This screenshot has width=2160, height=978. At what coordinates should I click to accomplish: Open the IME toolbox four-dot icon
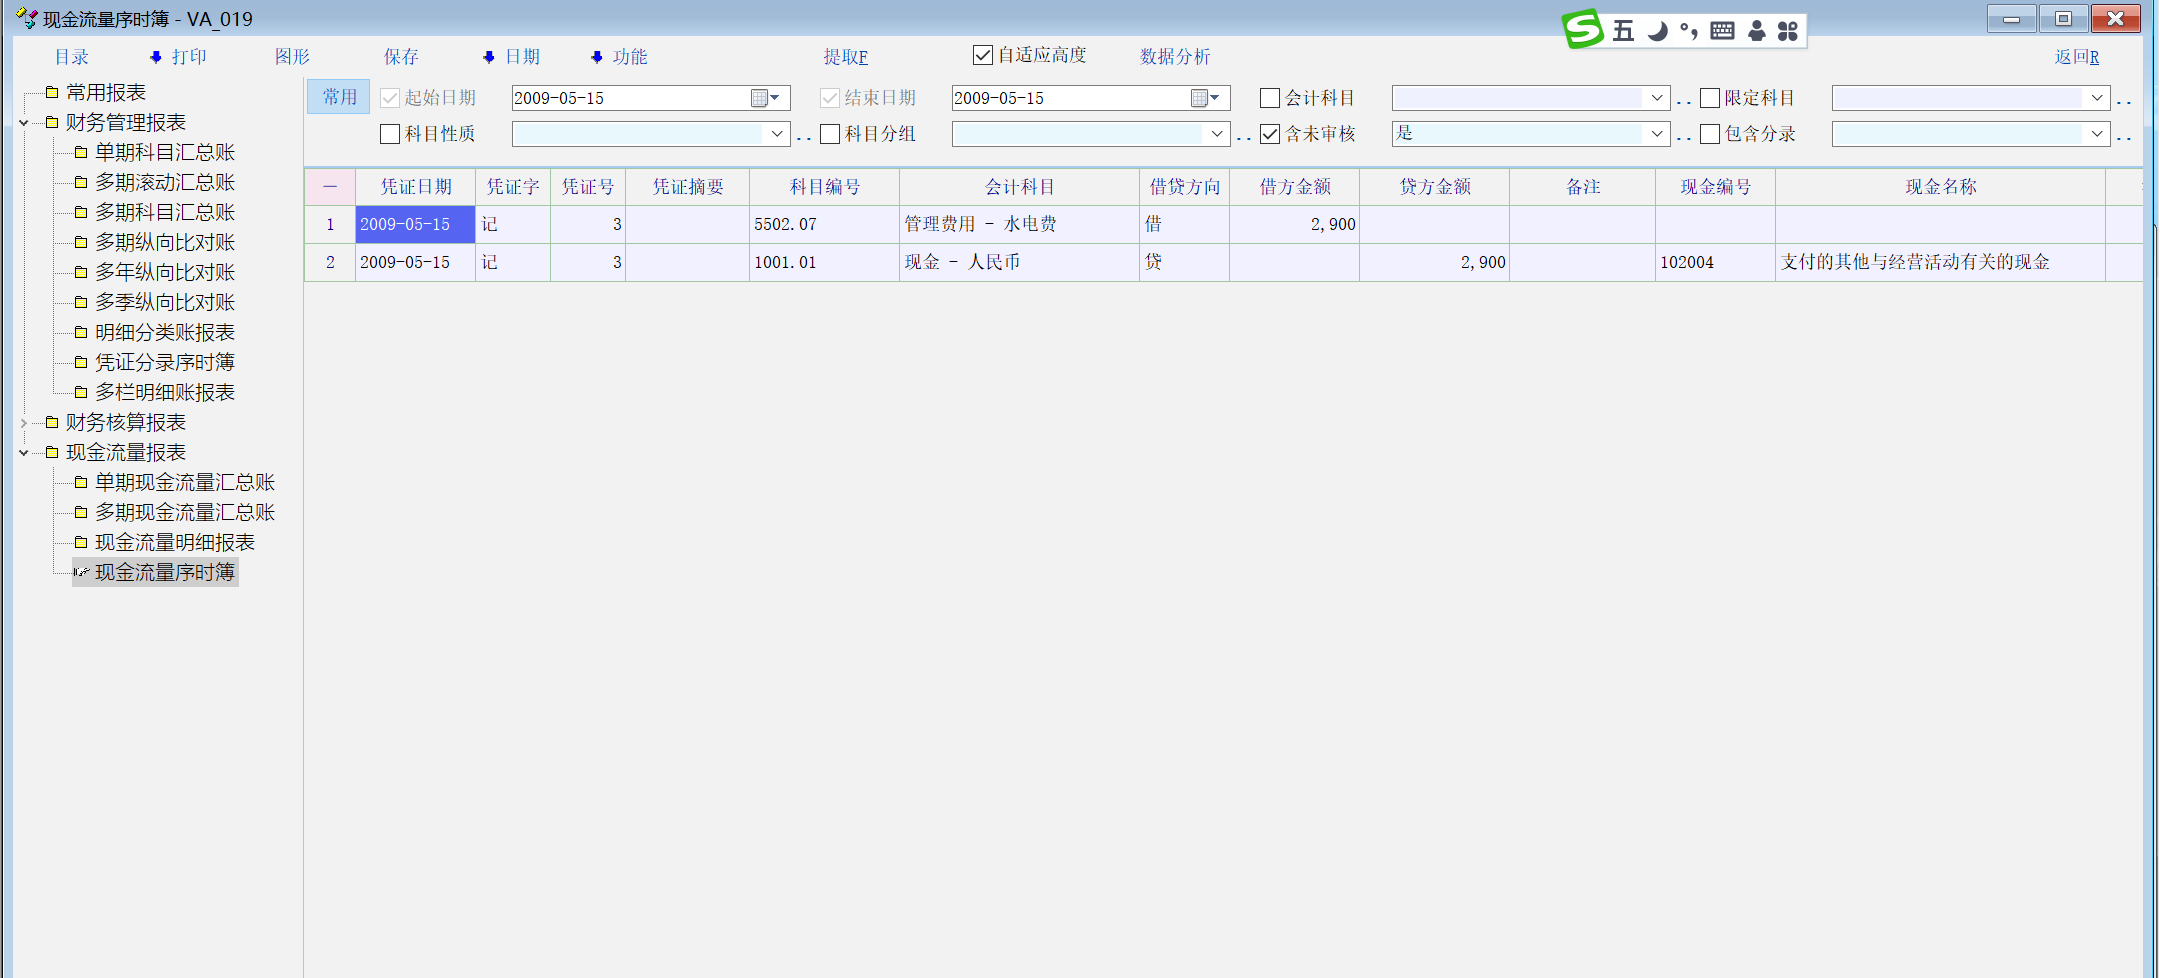coord(1788,31)
